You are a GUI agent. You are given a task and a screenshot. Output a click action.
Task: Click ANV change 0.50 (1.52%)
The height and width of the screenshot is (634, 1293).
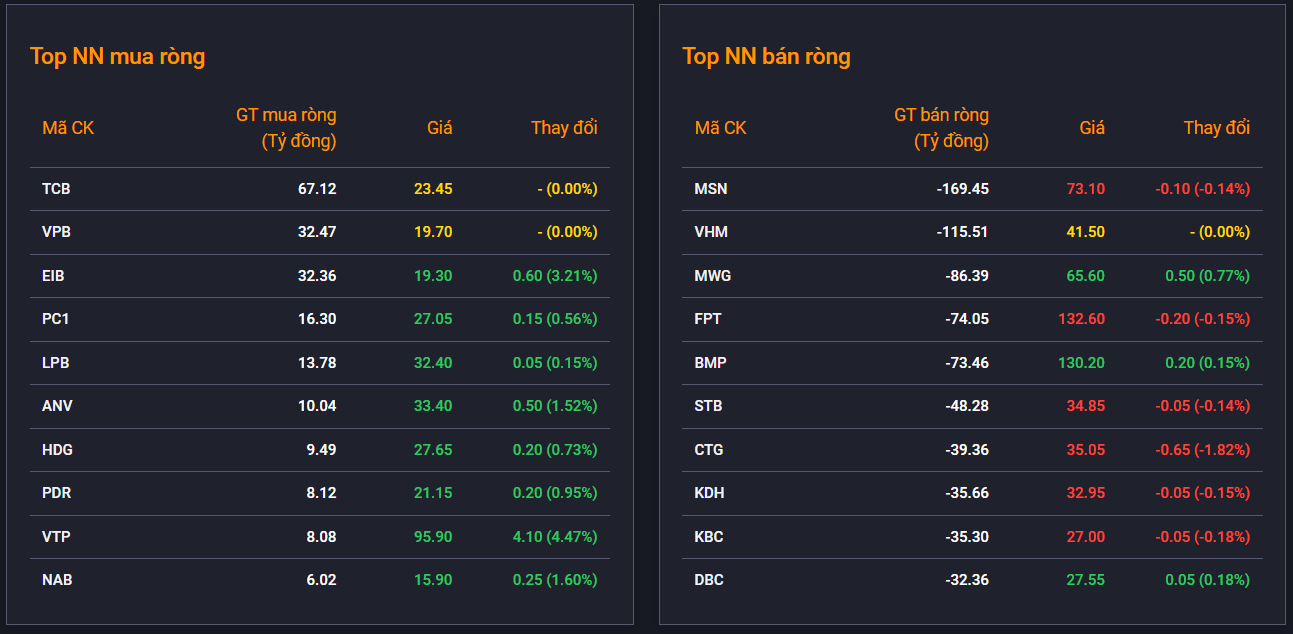point(555,406)
